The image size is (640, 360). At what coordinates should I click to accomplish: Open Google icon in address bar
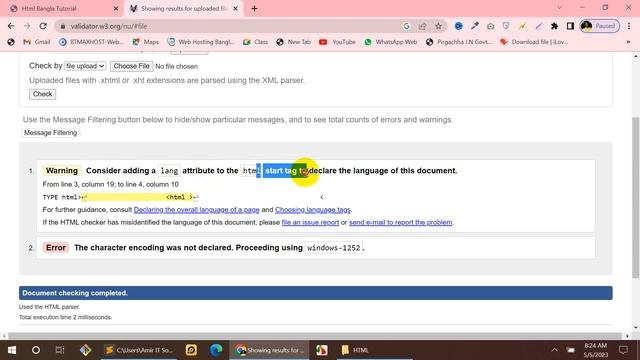[407, 26]
